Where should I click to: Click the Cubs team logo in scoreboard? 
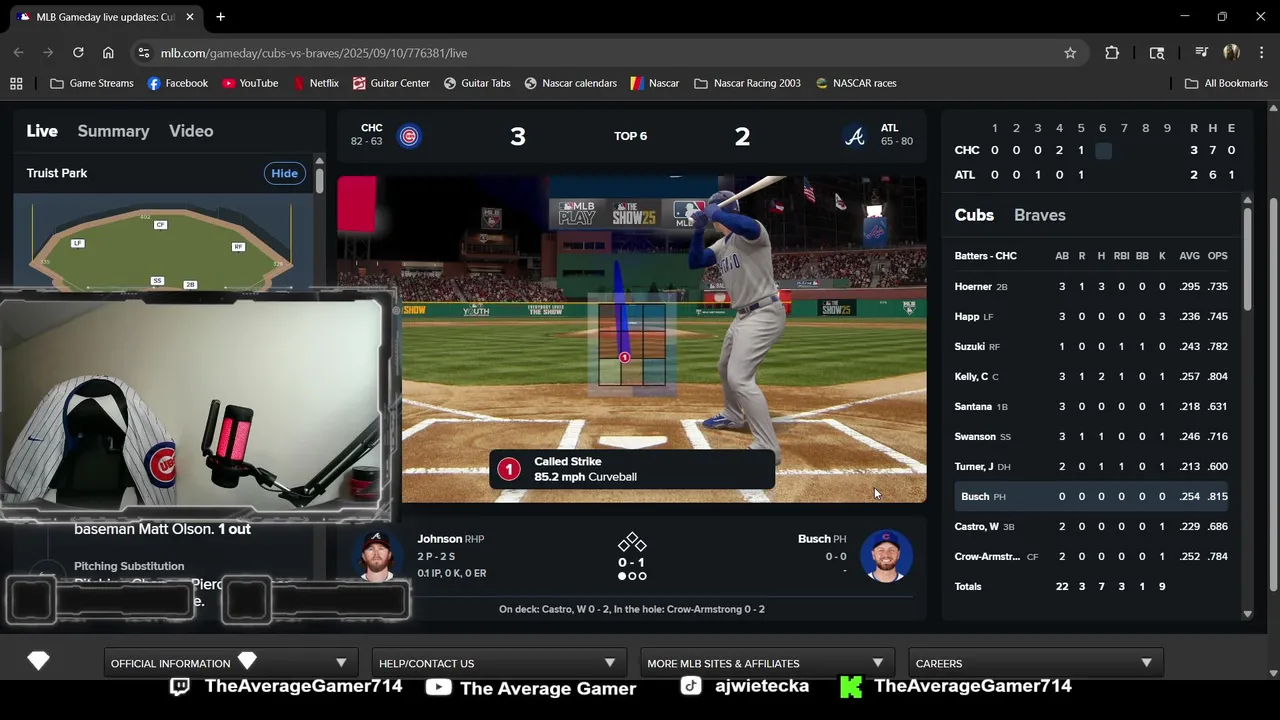(x=409, y=136)
